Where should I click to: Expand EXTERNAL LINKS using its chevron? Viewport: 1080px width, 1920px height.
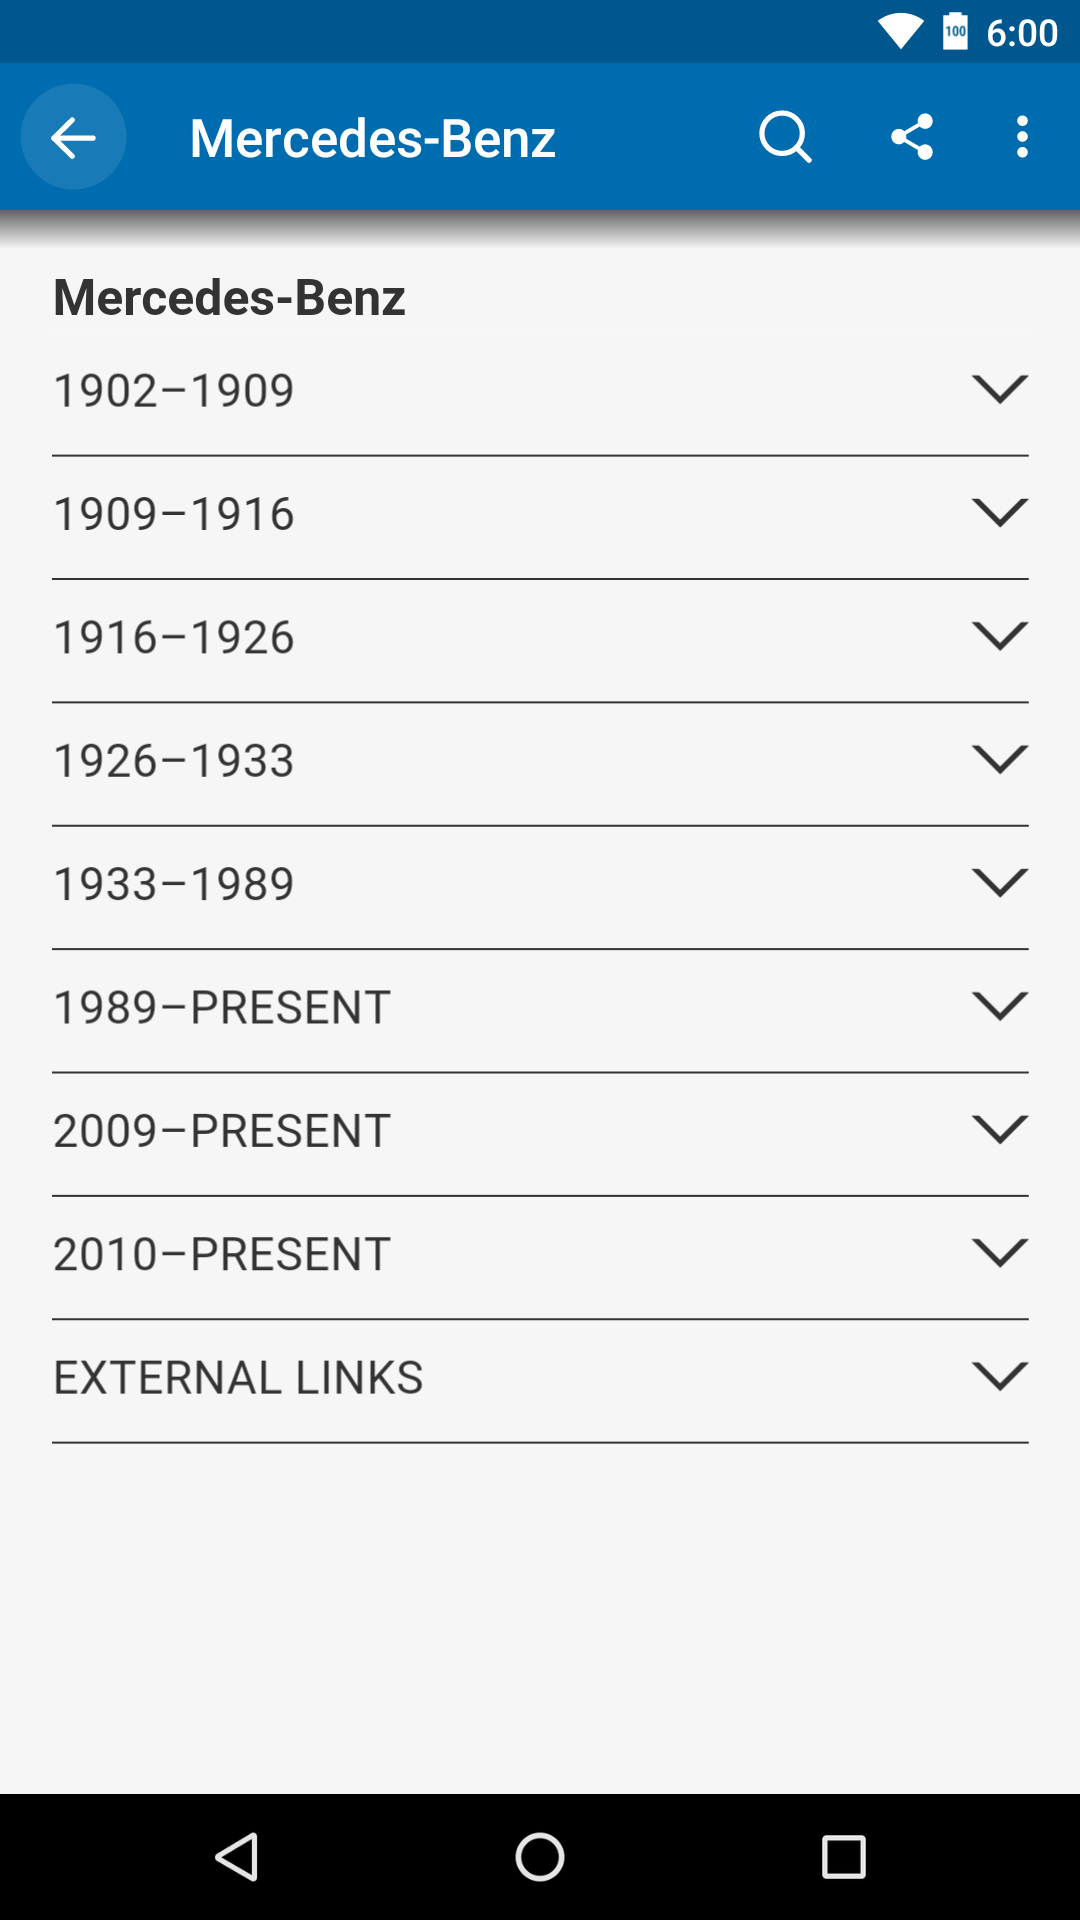[1000, 1375]
